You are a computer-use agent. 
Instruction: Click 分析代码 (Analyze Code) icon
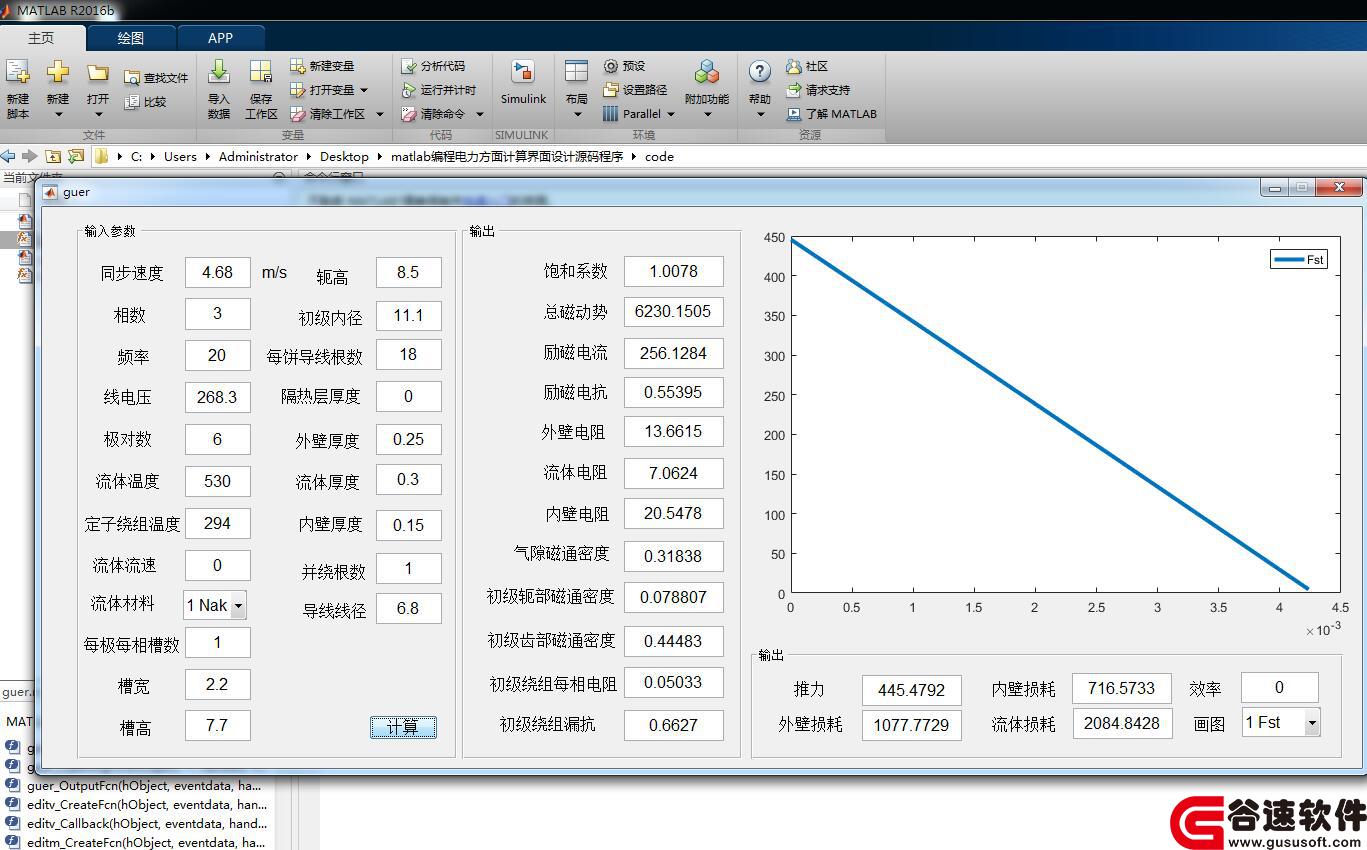point(408,65)
